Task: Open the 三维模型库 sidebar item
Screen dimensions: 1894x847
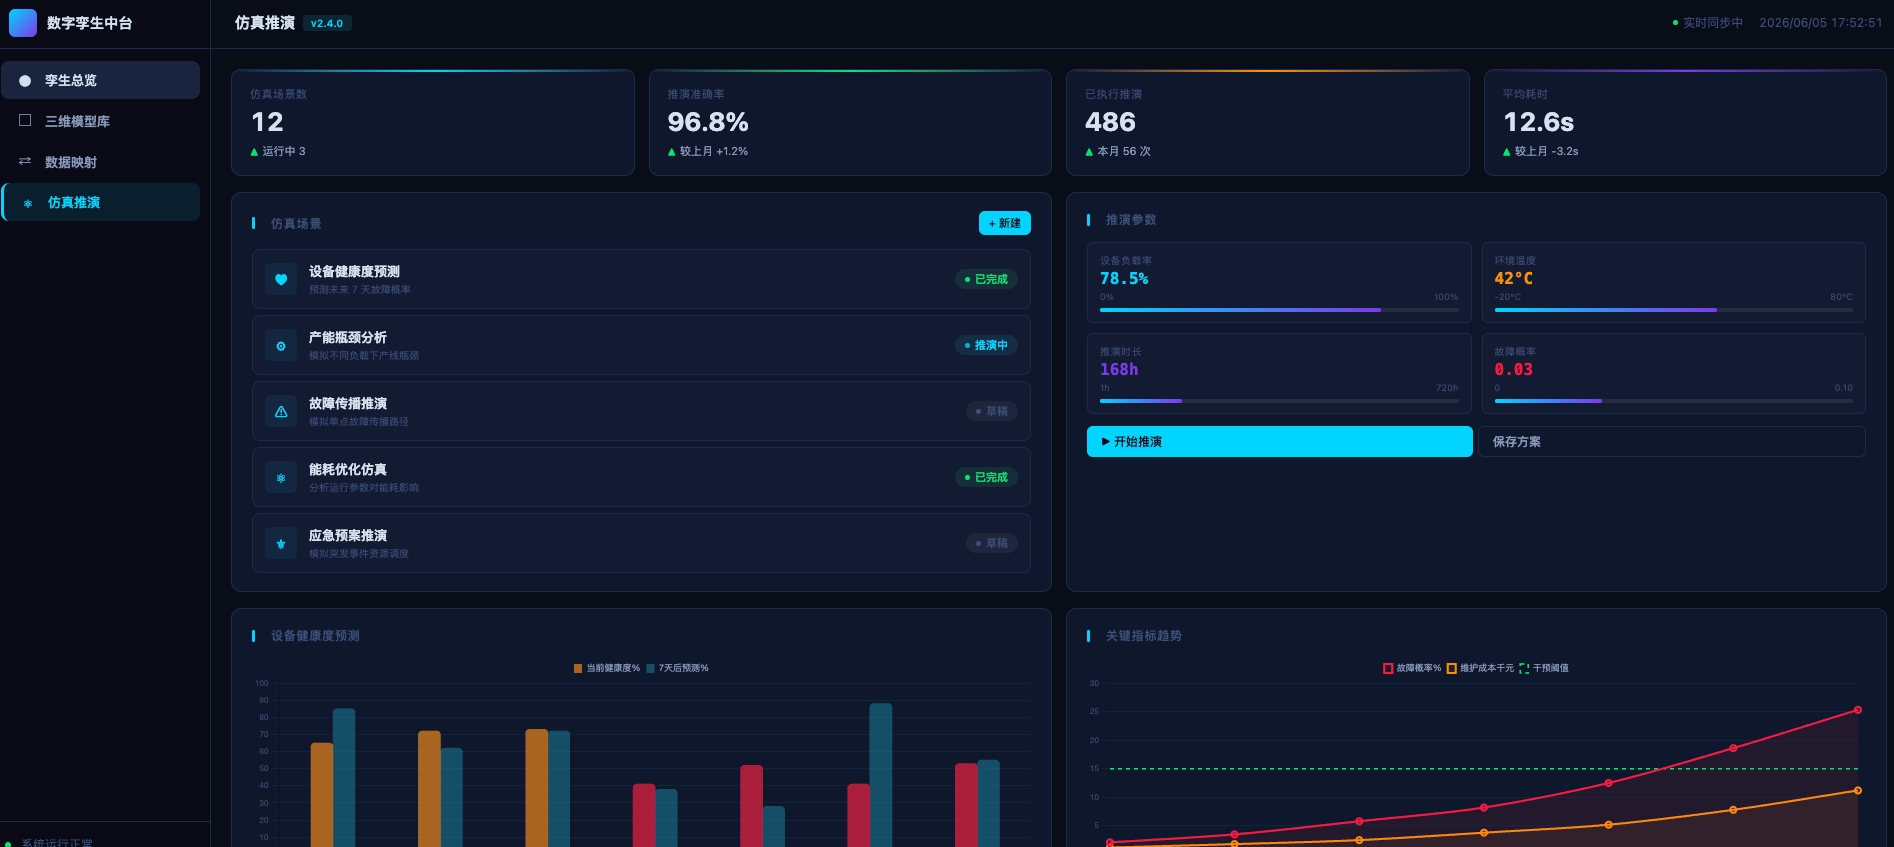Action: tap(101, 121)
